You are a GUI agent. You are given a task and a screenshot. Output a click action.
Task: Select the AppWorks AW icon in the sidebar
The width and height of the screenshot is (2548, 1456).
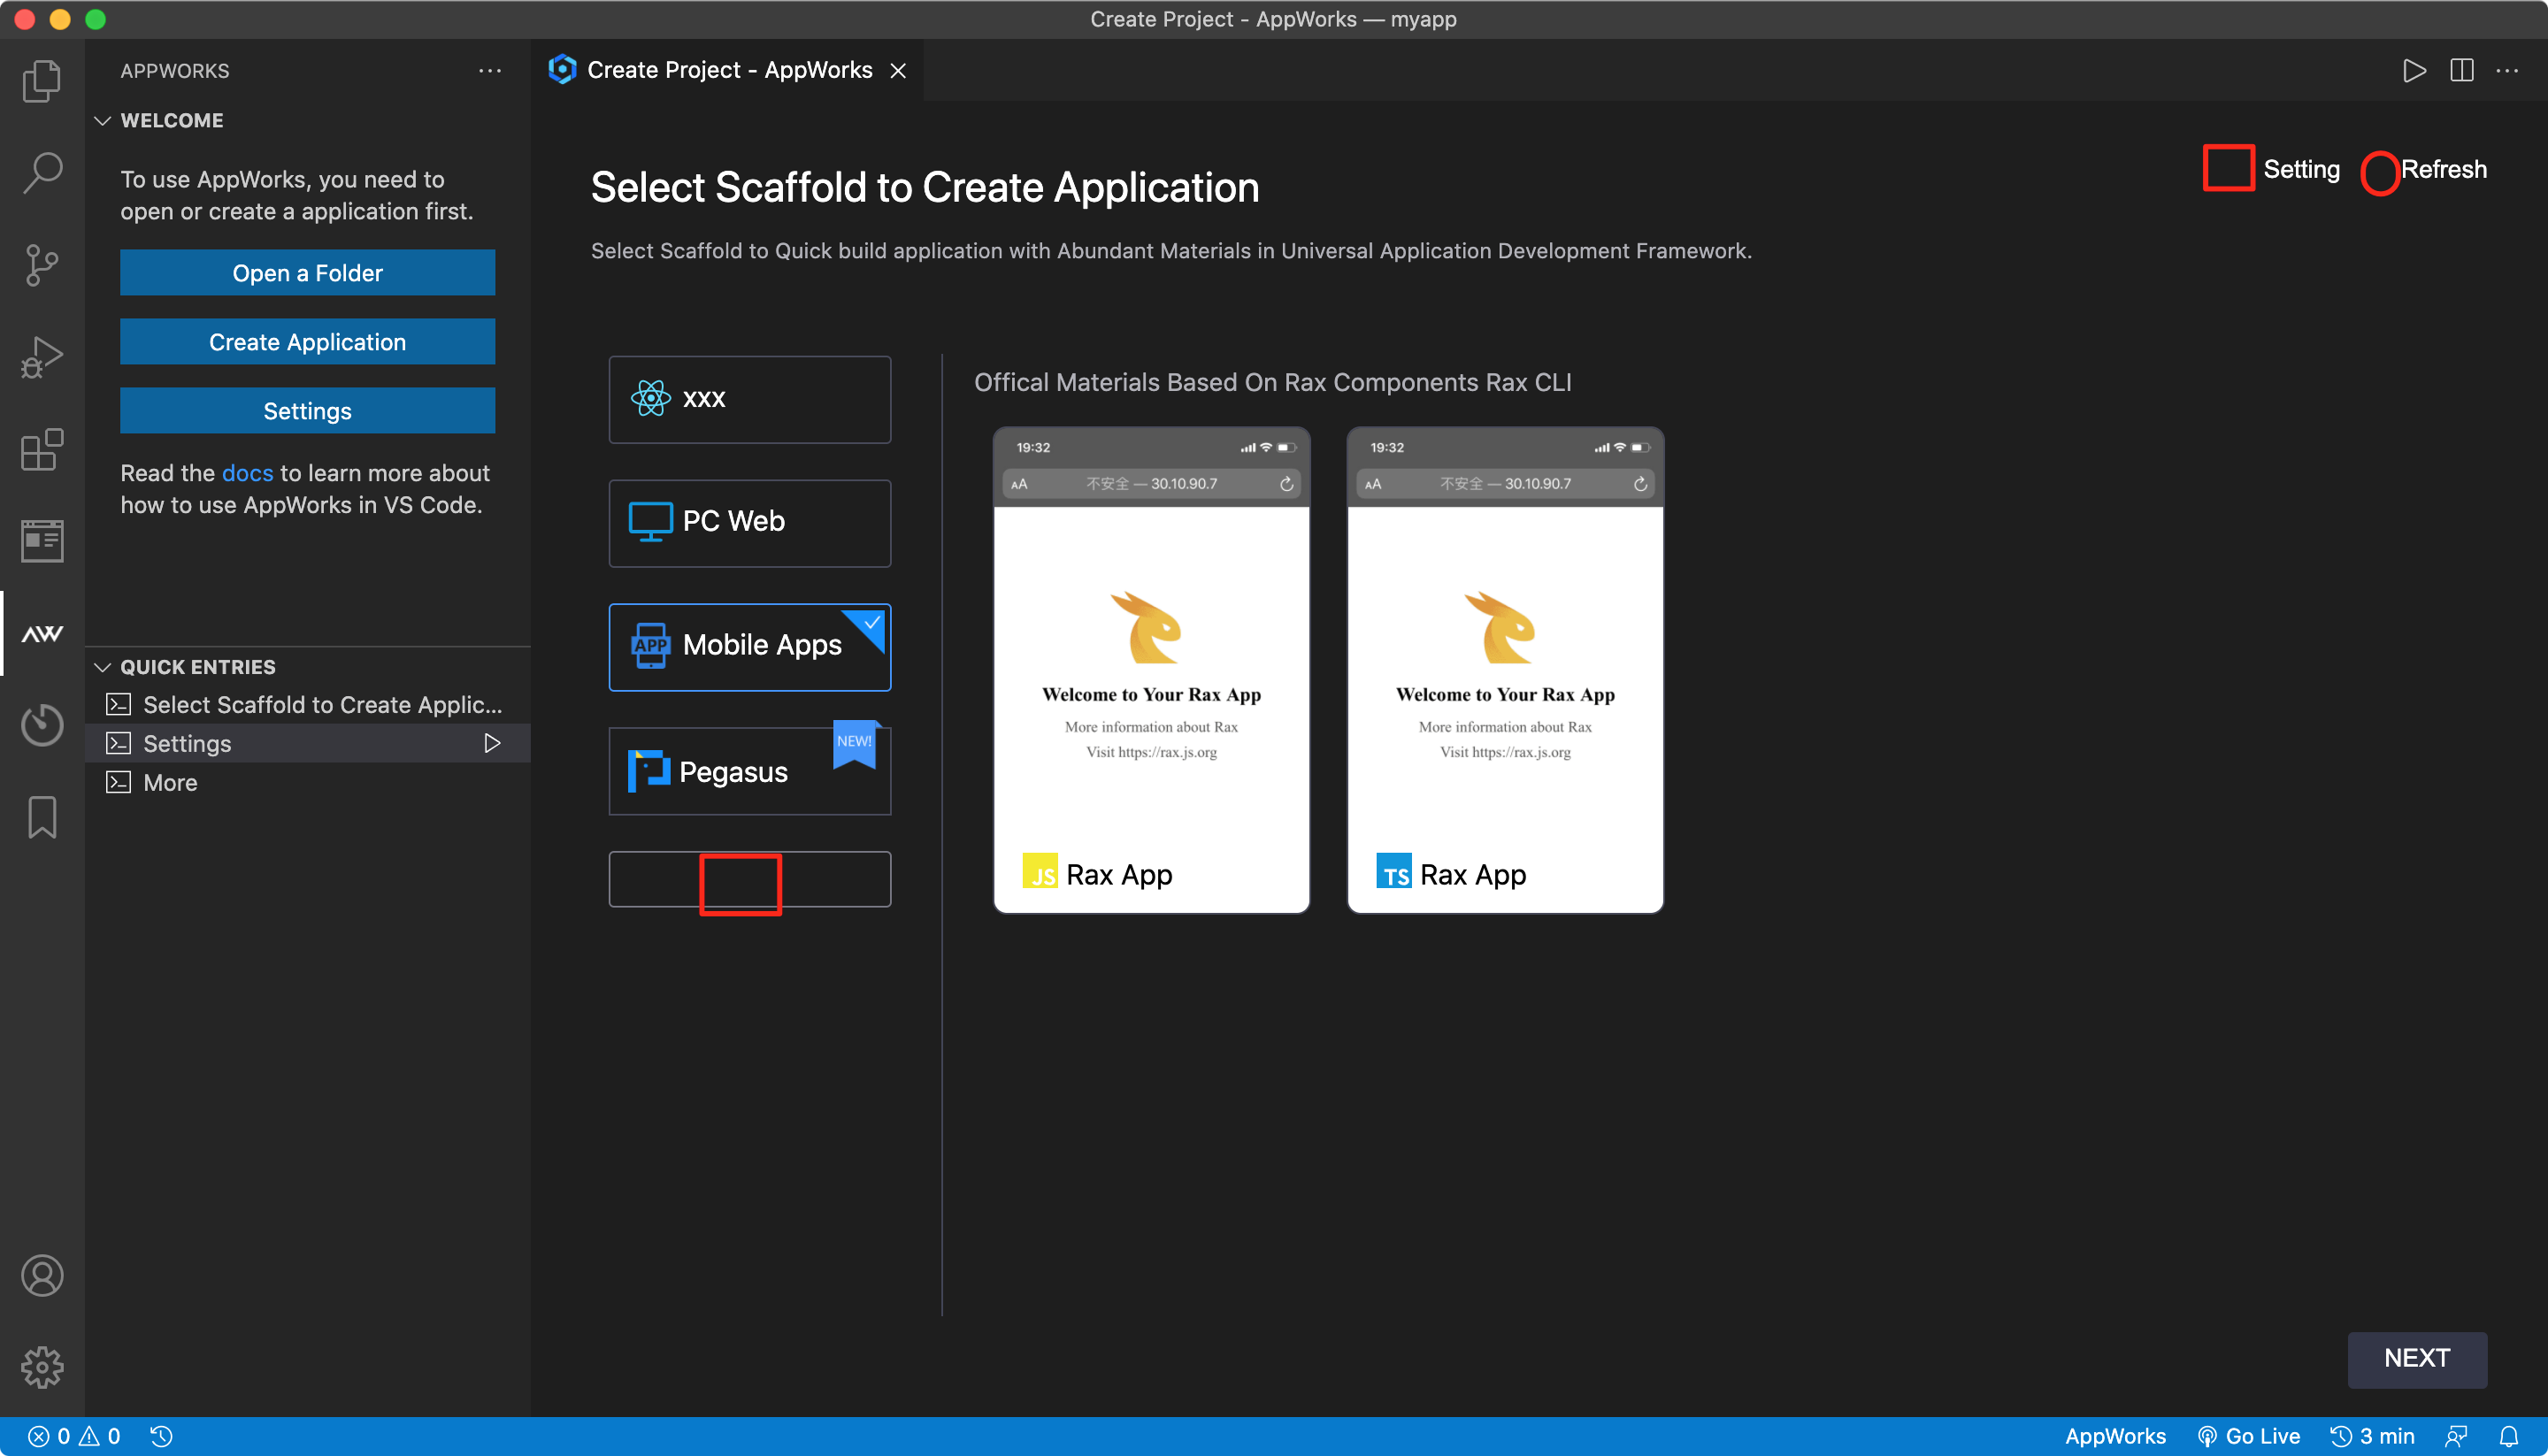click(41, 632)
